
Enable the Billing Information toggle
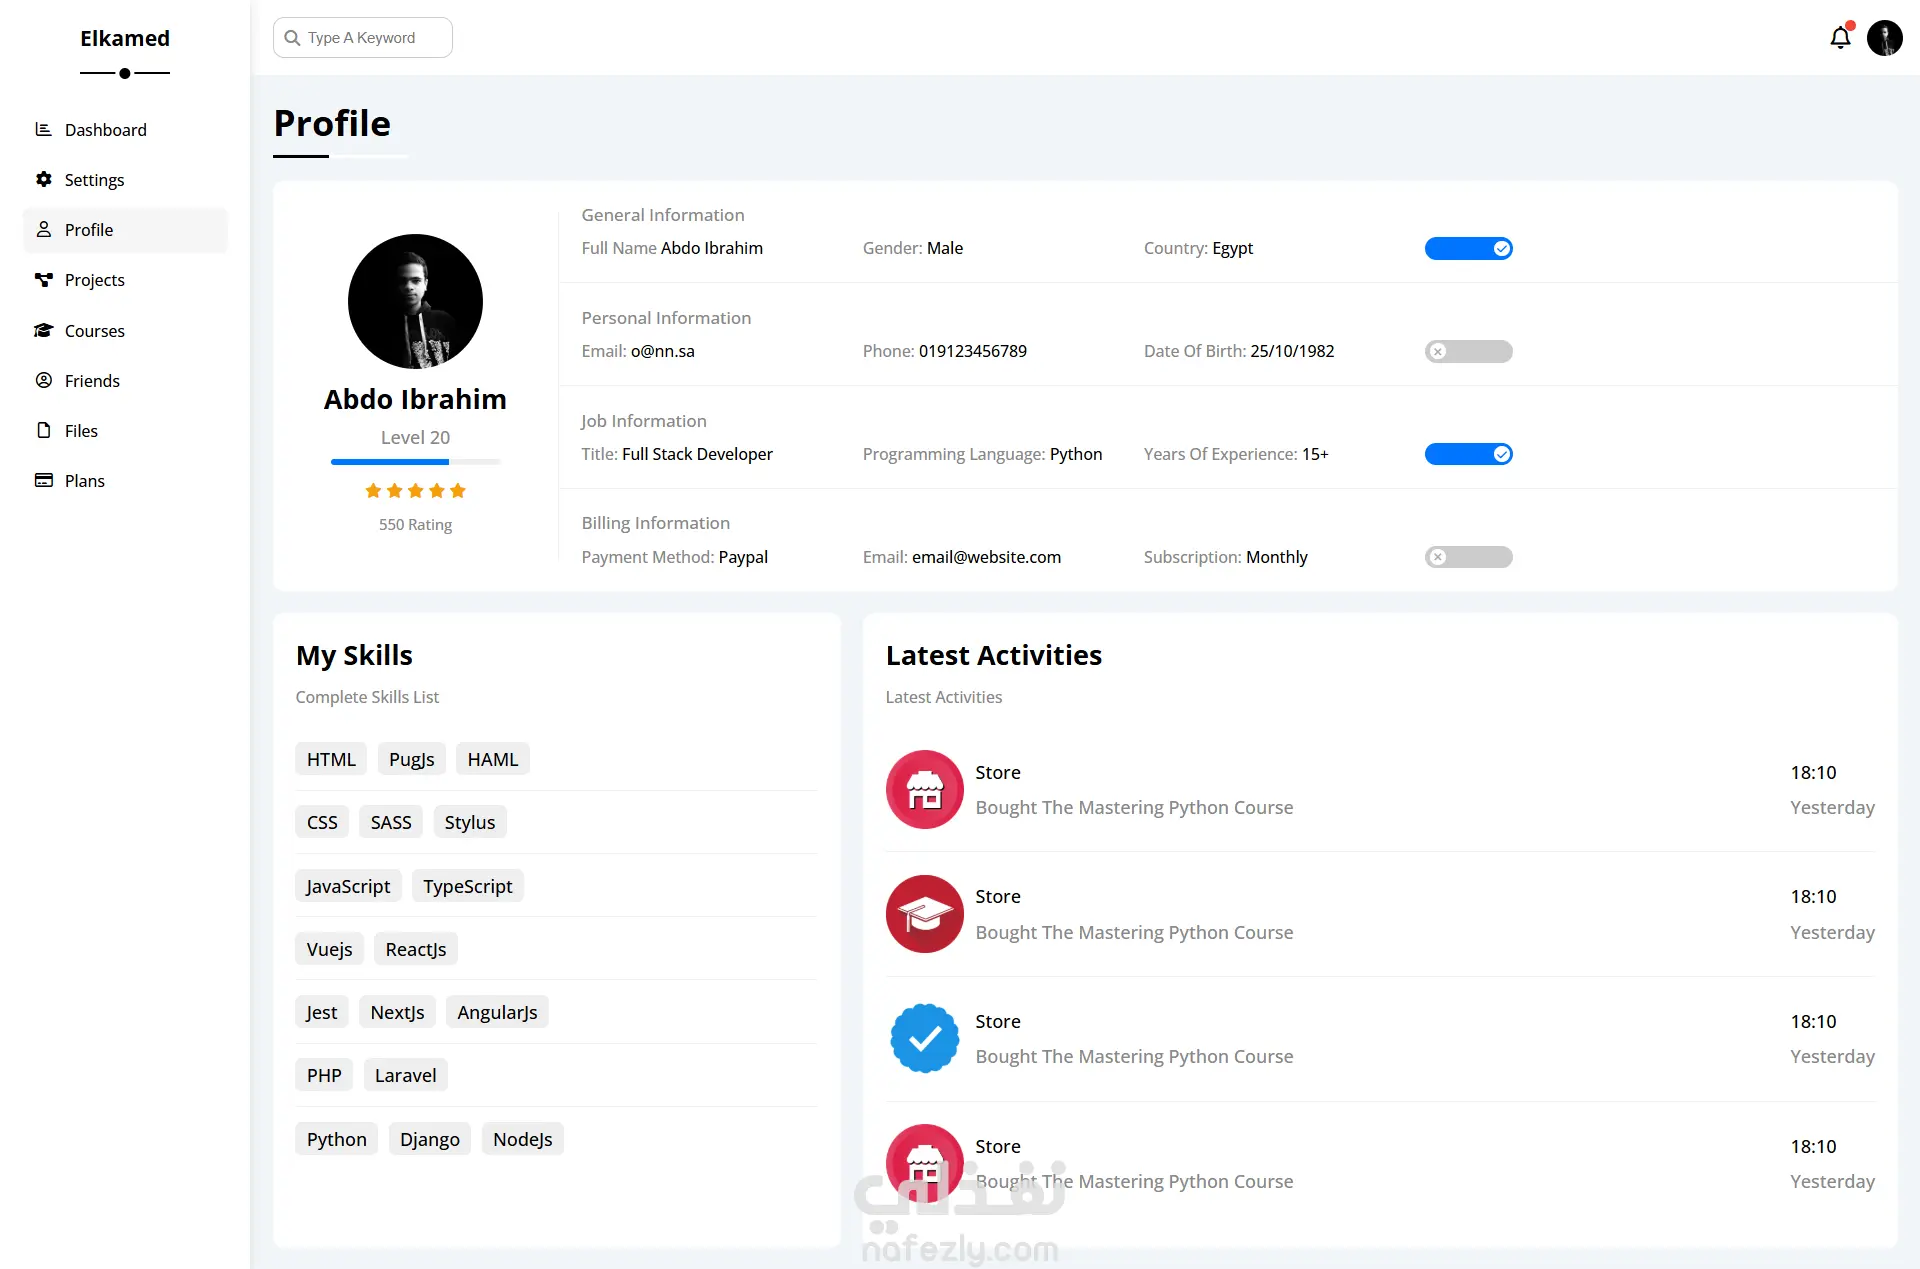tap(1468, 557)
